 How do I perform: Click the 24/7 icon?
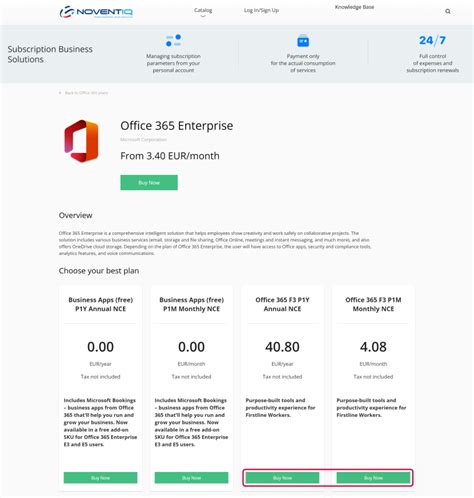tap(432, 40)
